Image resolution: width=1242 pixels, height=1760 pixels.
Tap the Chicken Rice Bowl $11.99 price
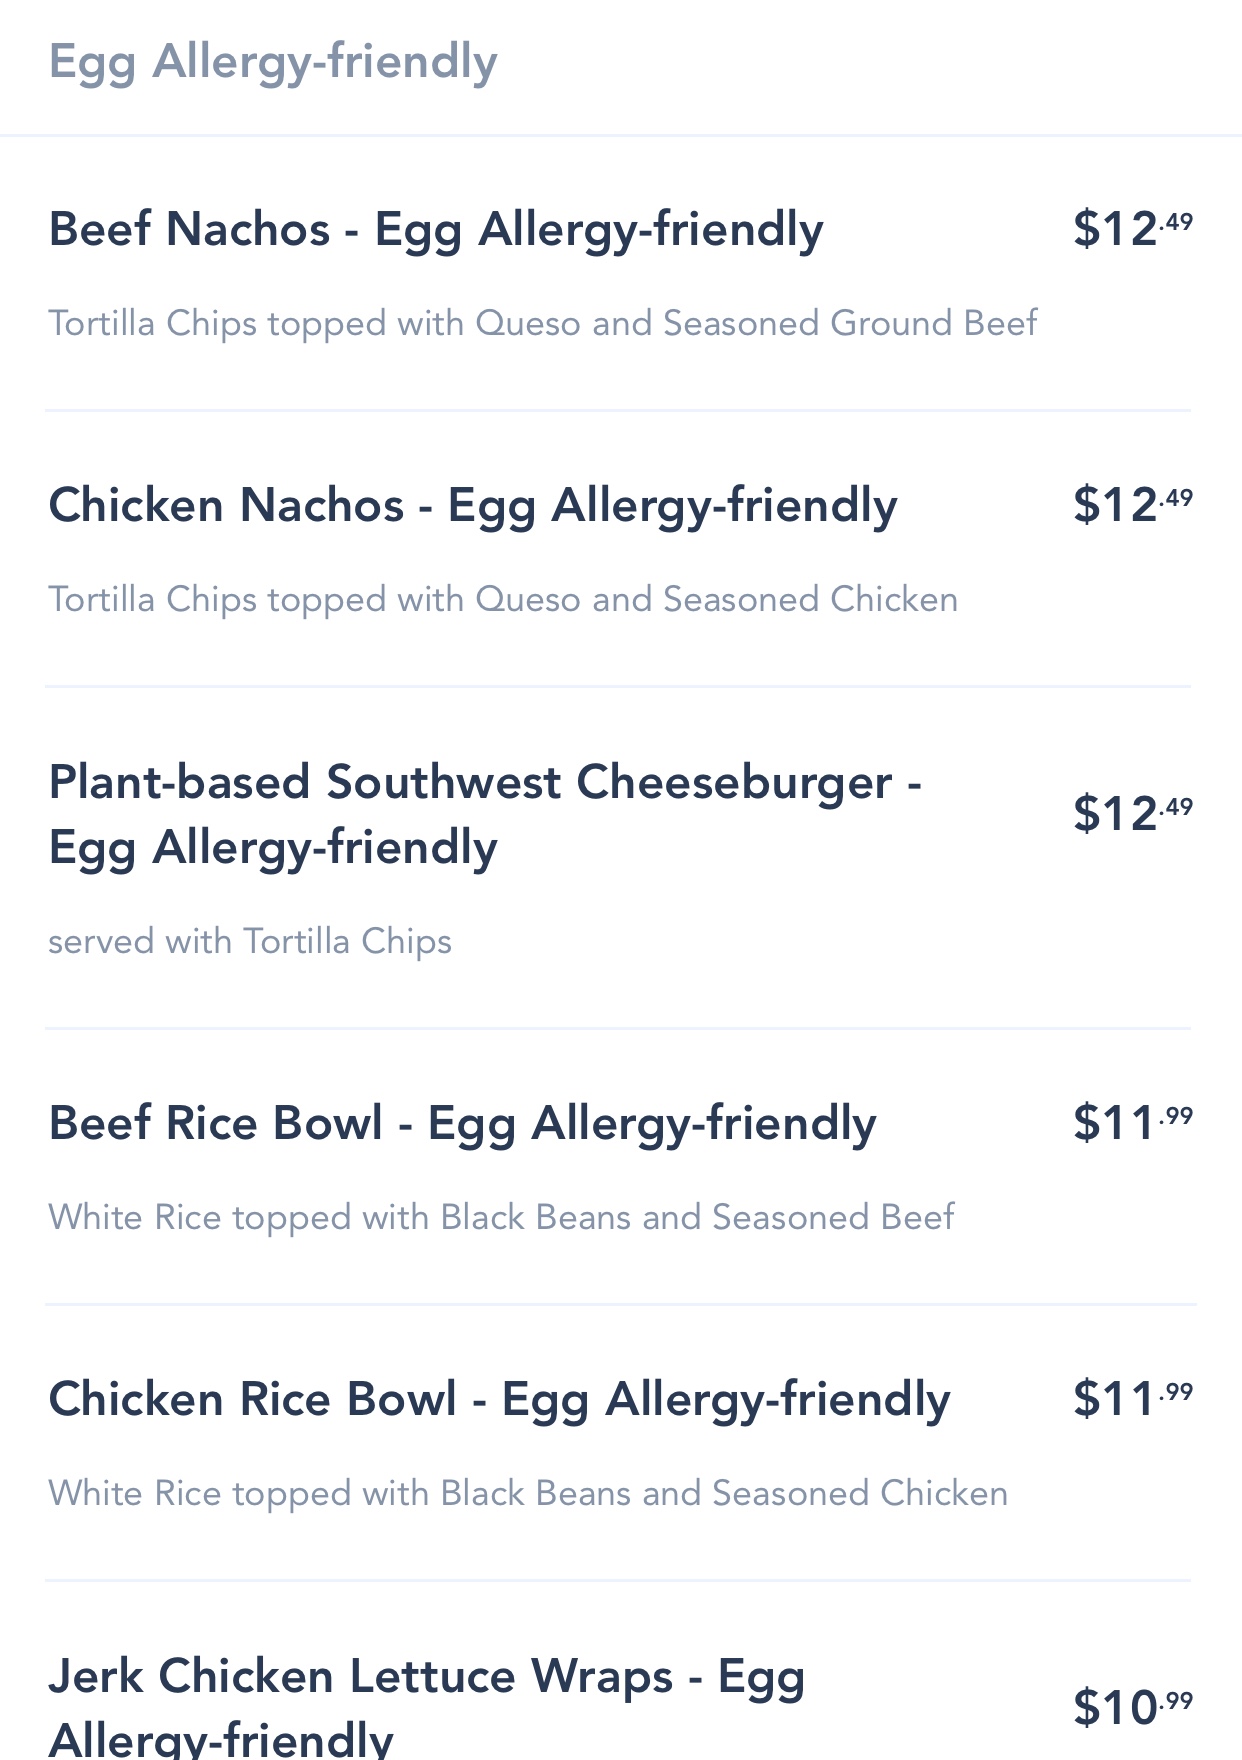[1132, 1399]
